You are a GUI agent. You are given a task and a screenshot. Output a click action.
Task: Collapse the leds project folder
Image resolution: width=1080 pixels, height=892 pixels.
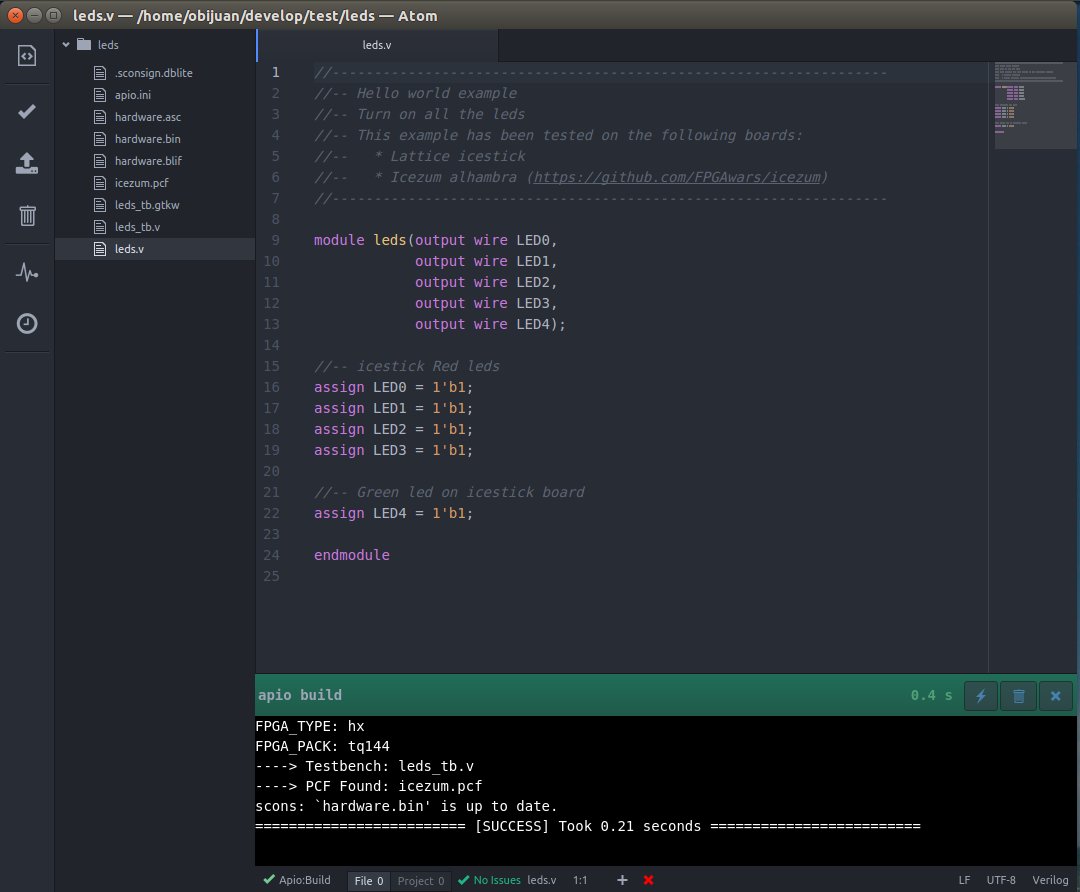pyautogui.click(x=66, y=44)
